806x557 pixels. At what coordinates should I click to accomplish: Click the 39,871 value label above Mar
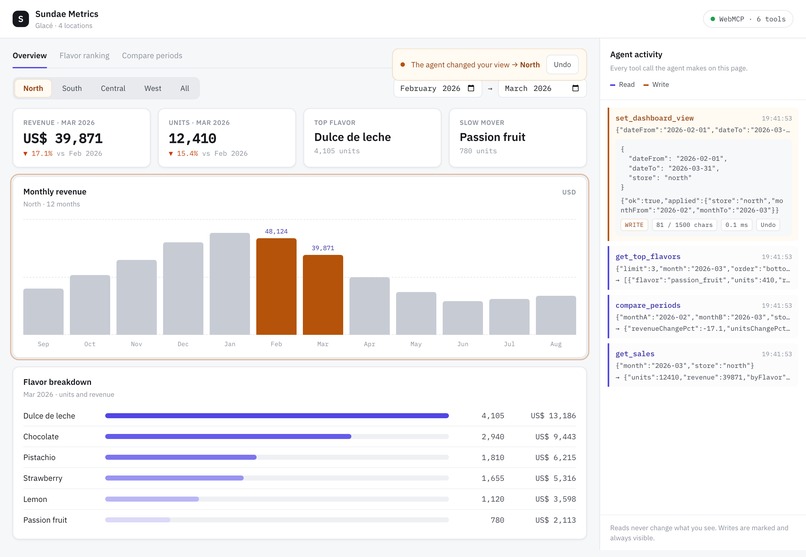point(323,248)
